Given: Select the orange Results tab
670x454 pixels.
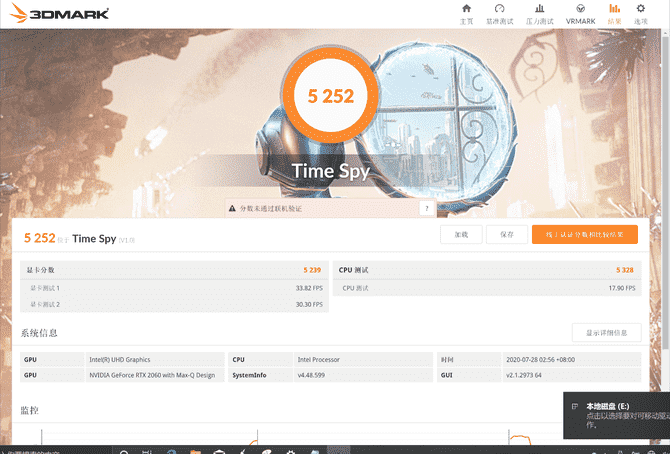Looking at the screenshot, I should point(614,14).
